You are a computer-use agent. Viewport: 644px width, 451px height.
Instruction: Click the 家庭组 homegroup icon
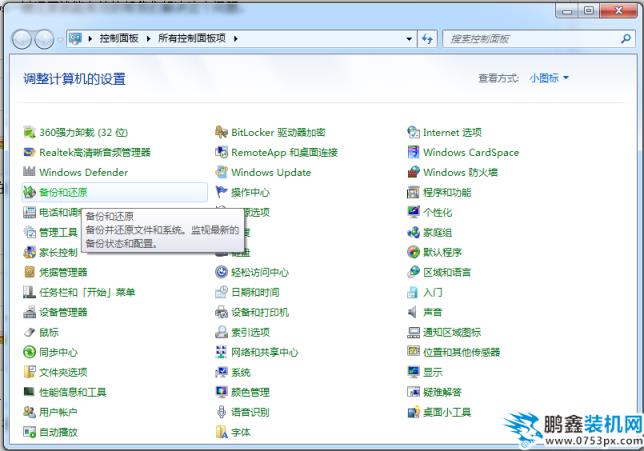[x=413, y=232]
